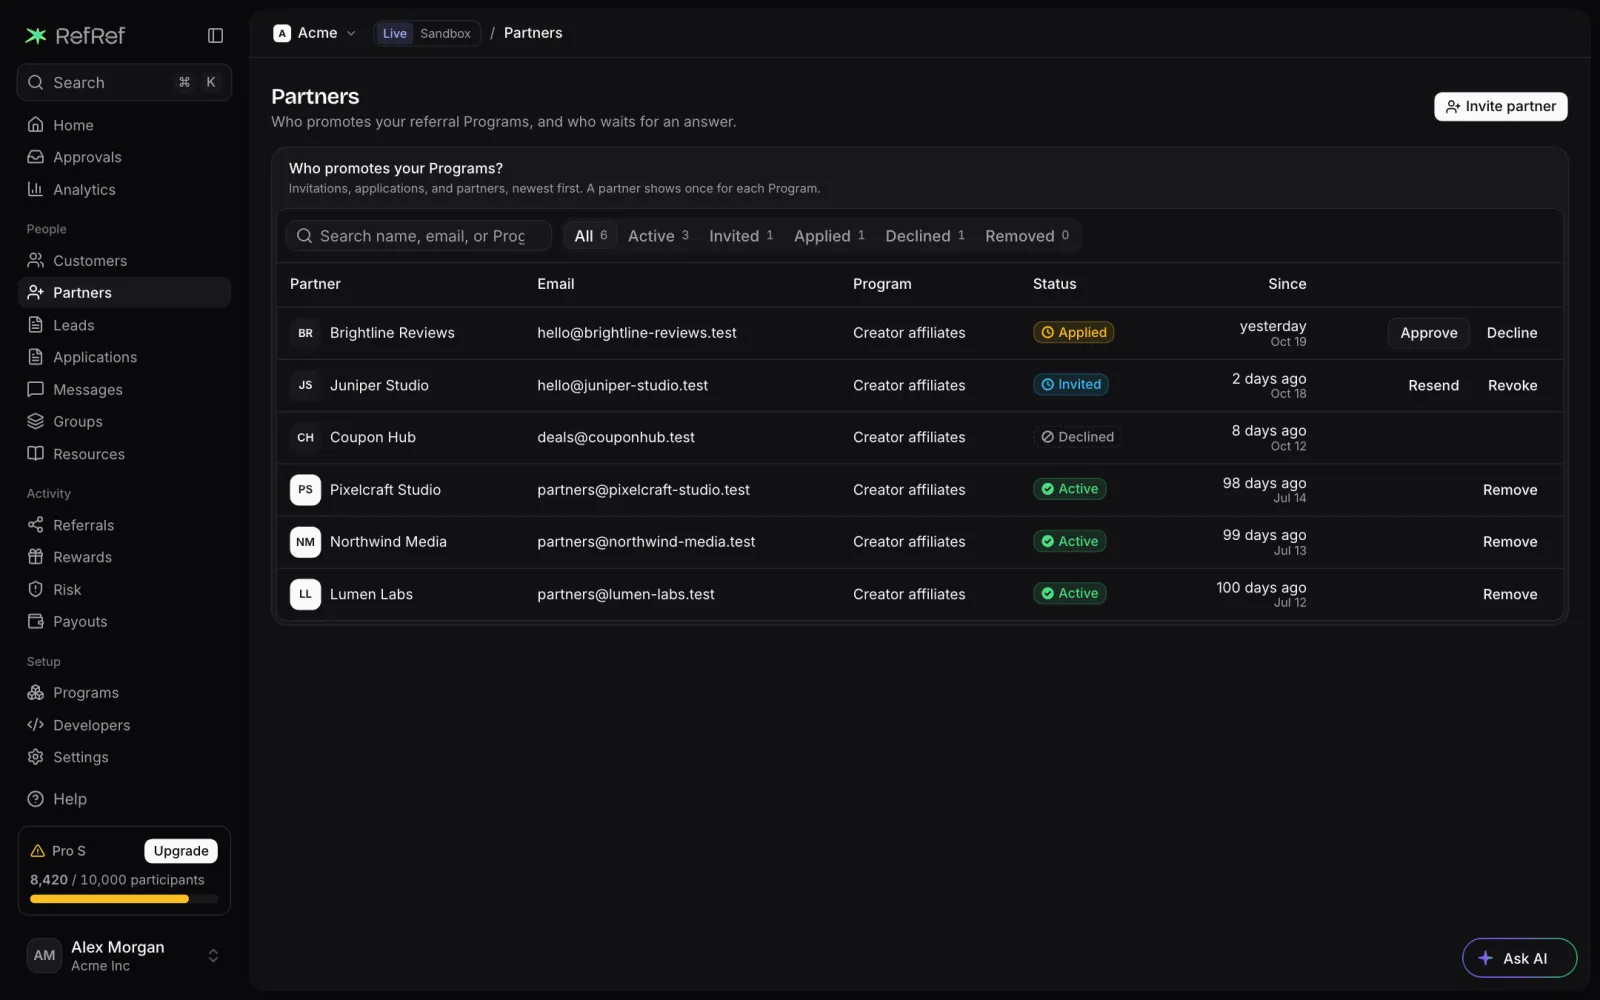Viewport: 1600px width, 1000px height.
Task: Click the Status column header
Action: tap(1054, 284)
